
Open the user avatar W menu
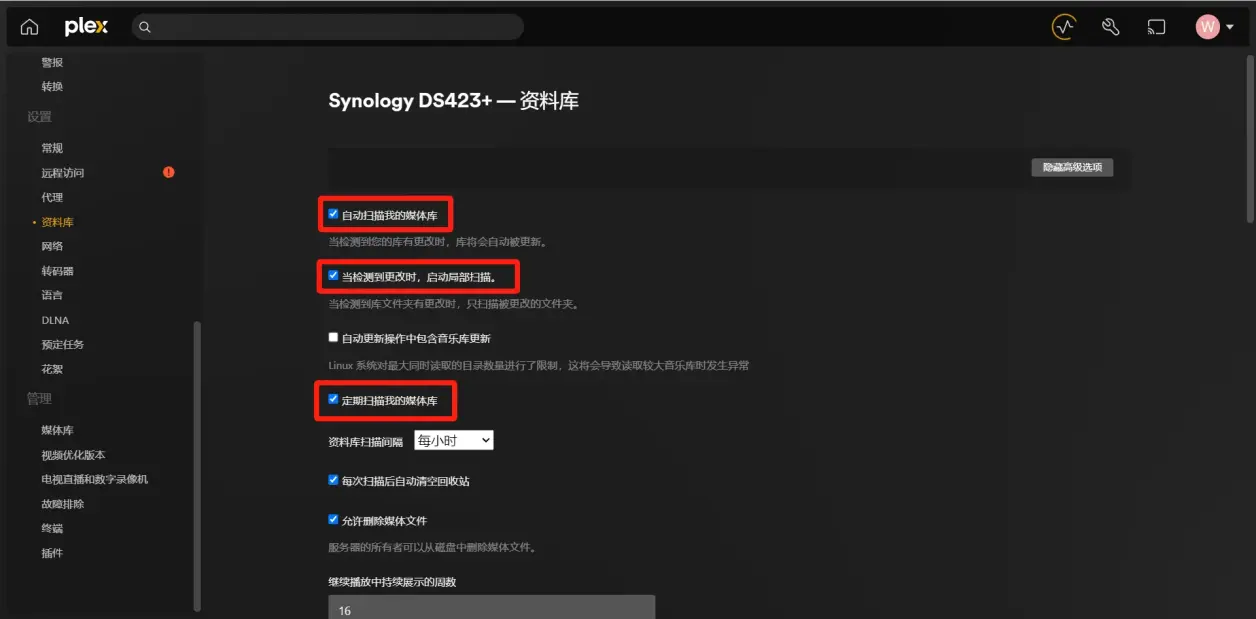pyautogui.click(x=1214, y=27)
